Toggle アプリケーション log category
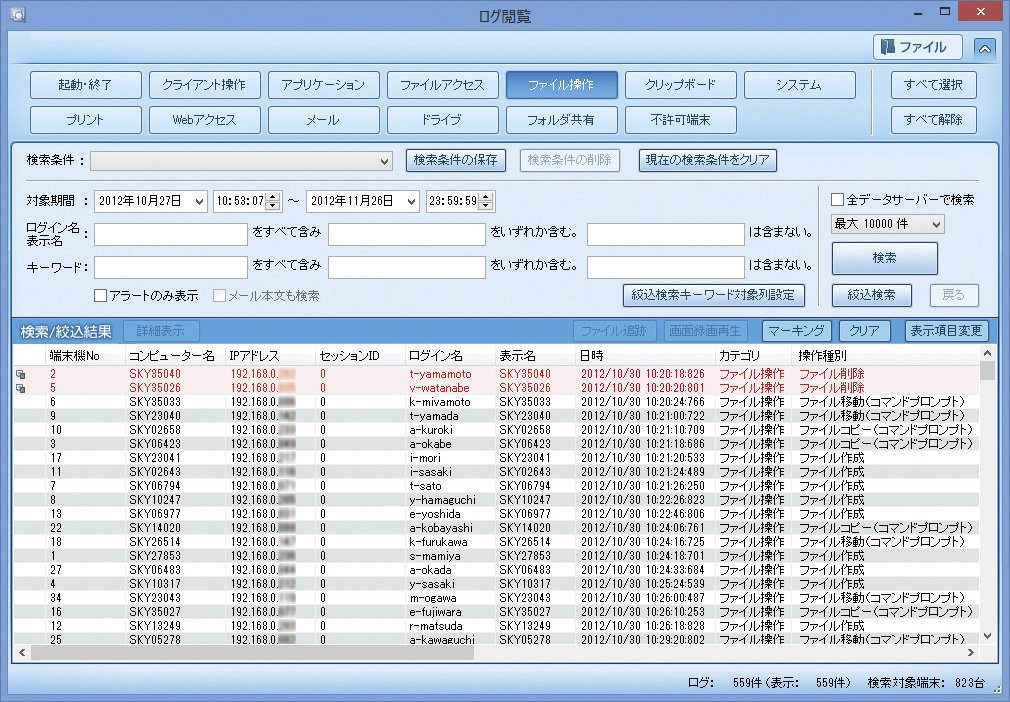1010x702 pixels. point(323,85)
